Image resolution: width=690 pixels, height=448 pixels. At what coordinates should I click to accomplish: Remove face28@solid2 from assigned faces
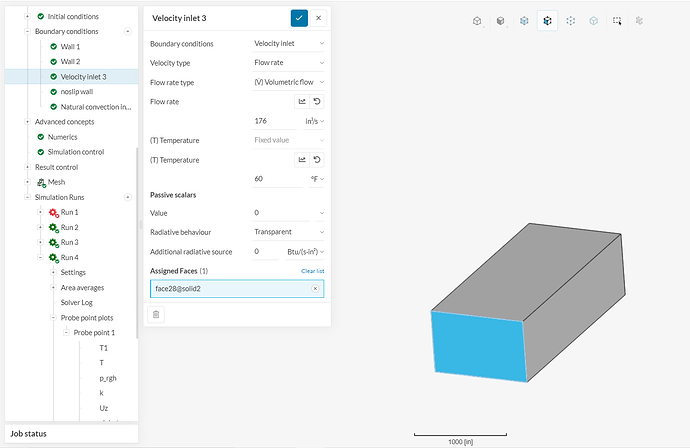pyautogui.click(x=315, y=289)
